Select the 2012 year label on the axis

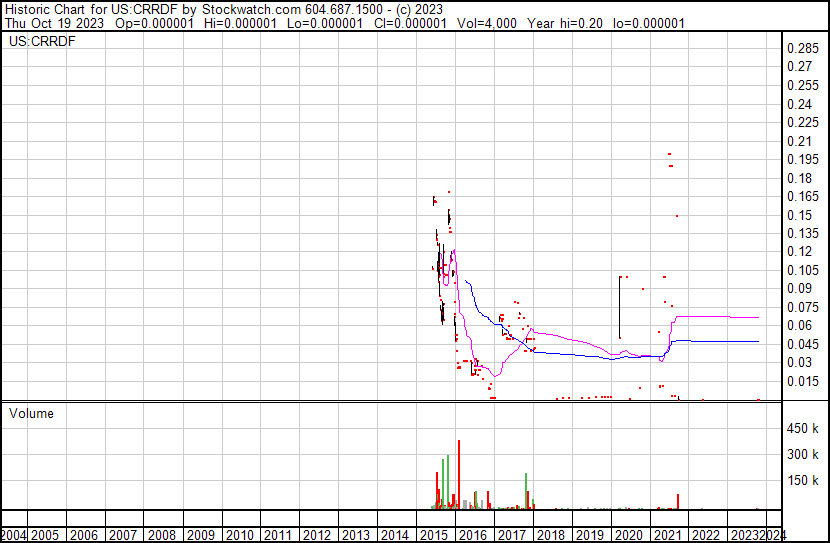[x=317, y=535]
